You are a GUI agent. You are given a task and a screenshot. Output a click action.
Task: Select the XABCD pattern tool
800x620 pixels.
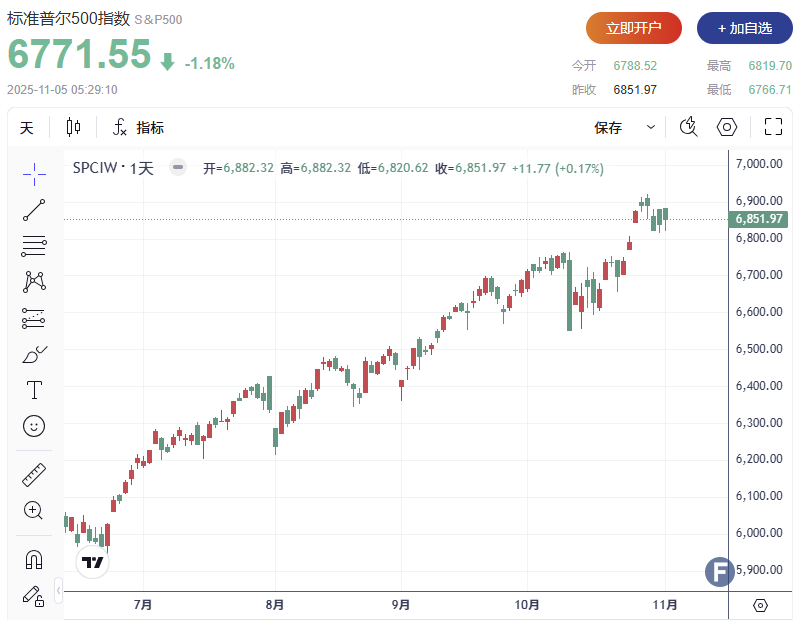tap(34, 281)
